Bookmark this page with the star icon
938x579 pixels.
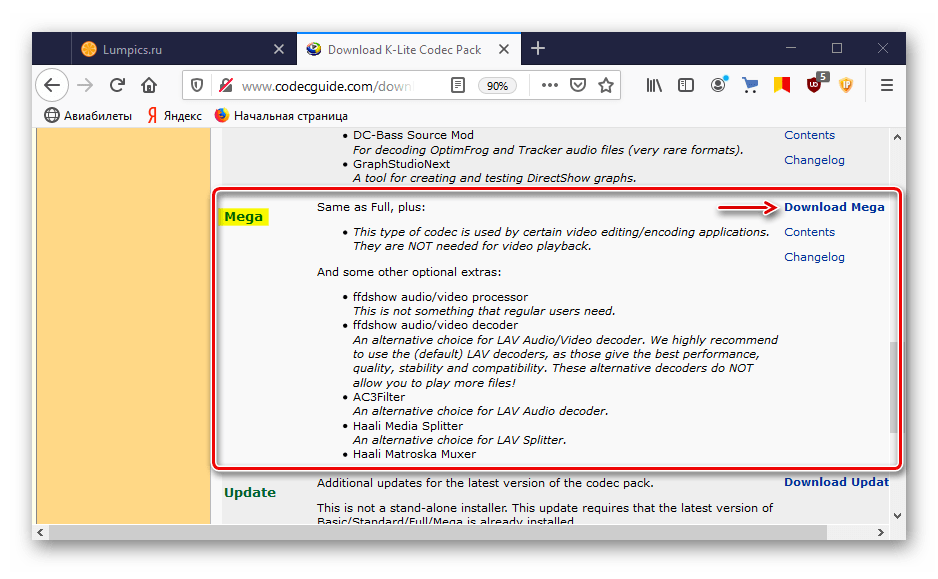click(606, 86)
